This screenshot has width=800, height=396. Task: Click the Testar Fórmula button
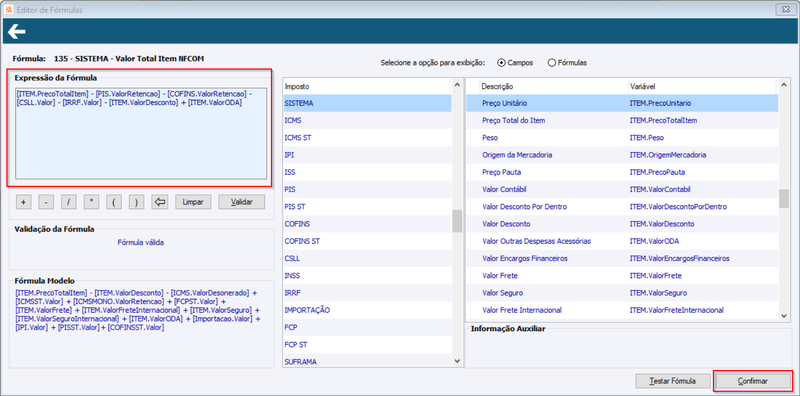[672, 381]
